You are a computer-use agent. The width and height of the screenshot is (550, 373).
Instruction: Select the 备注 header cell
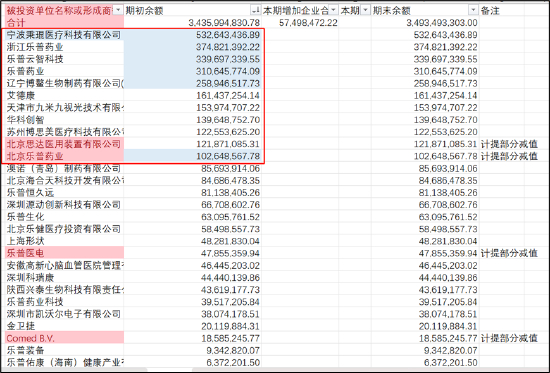pos(490,11)
